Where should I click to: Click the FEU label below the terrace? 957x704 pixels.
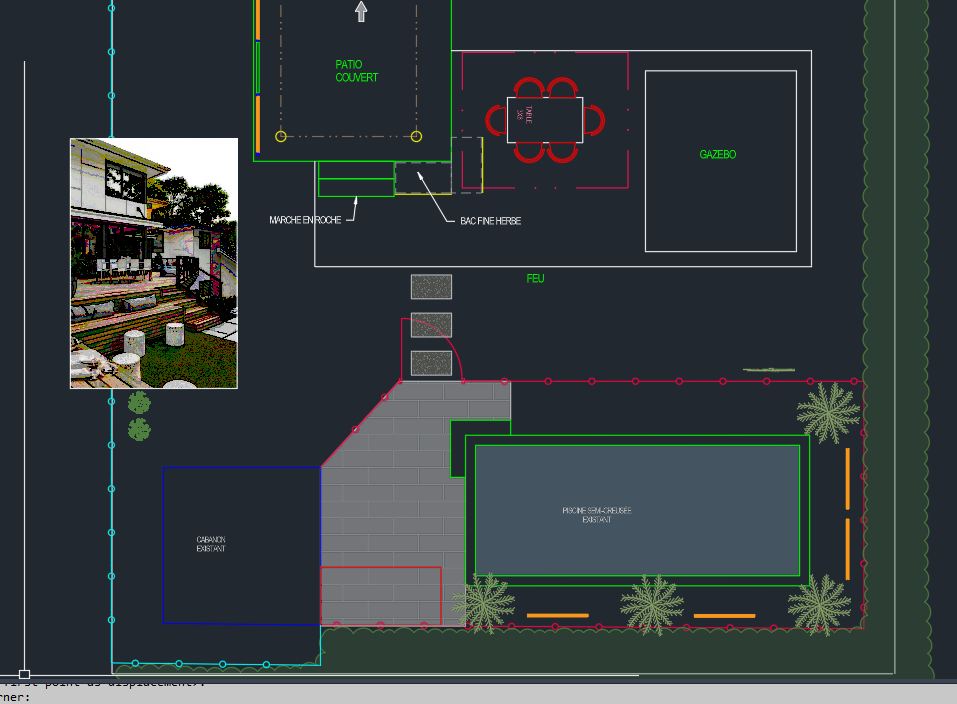535,278
